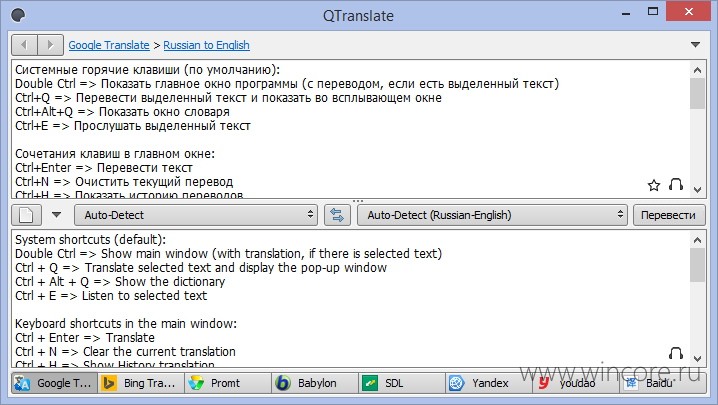718x405 pixels.
Task: Clear translation with the blank page icon
Action: click(x=27, y=215)
